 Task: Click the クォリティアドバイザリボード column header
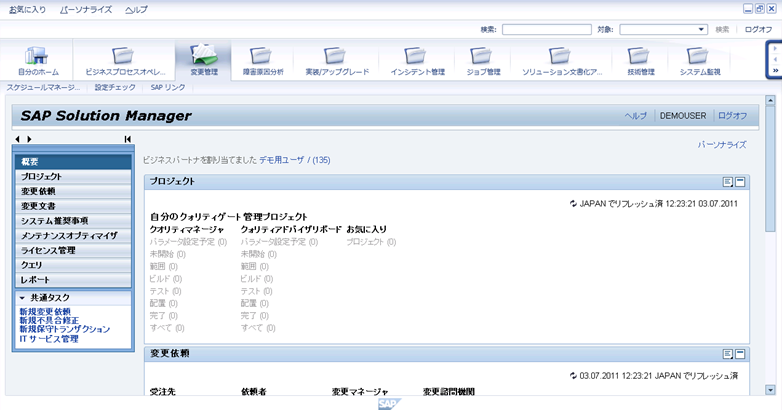tap(291, 229)
